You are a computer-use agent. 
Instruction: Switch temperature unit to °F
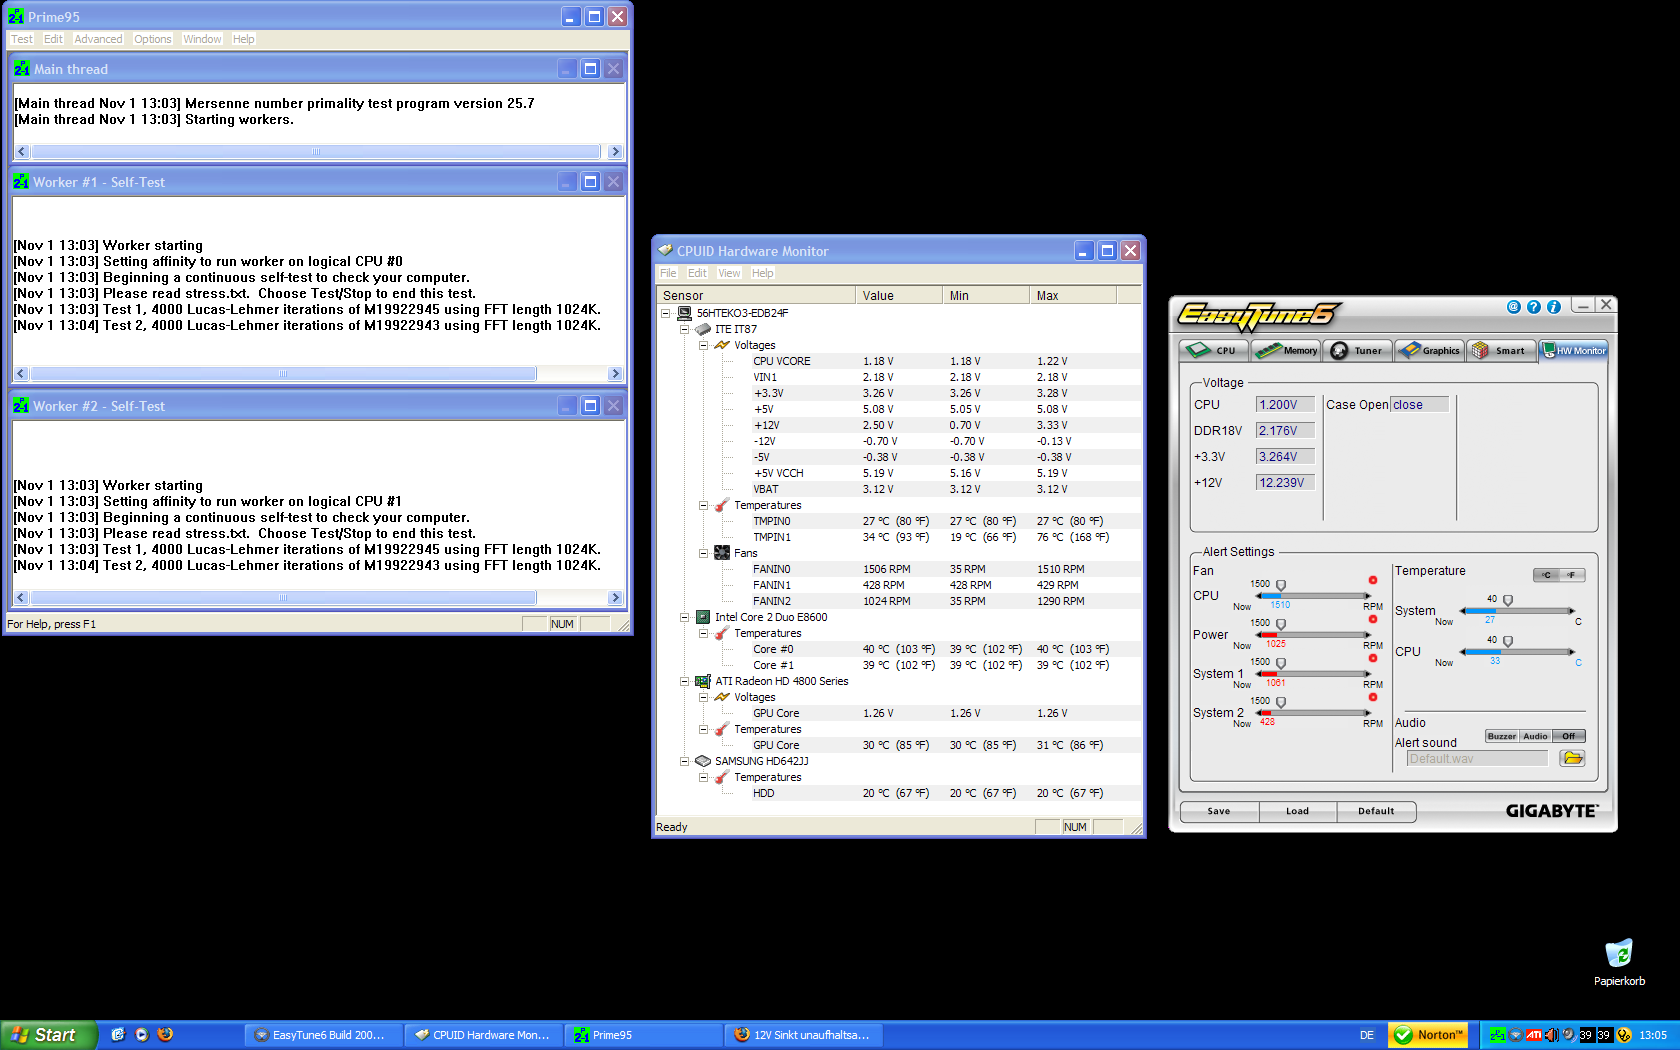[1572, 575]
